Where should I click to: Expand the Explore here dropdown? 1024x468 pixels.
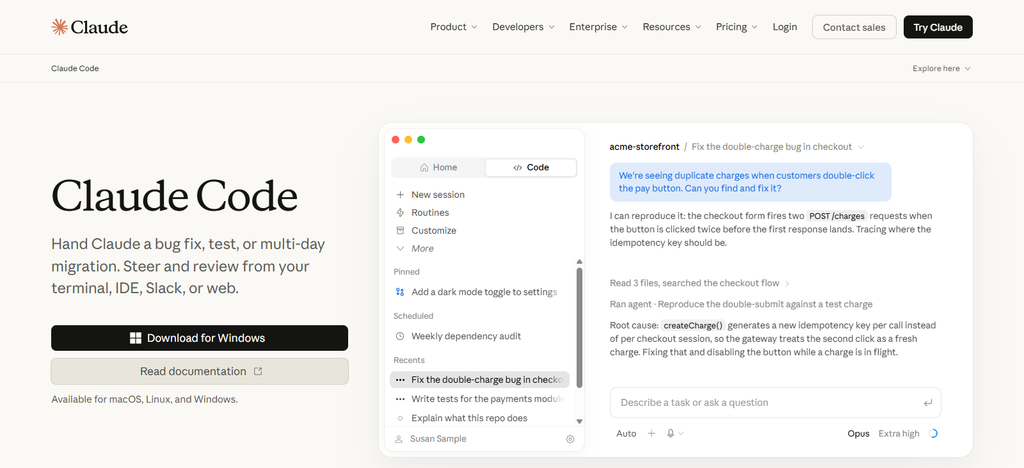pos(942,69)
